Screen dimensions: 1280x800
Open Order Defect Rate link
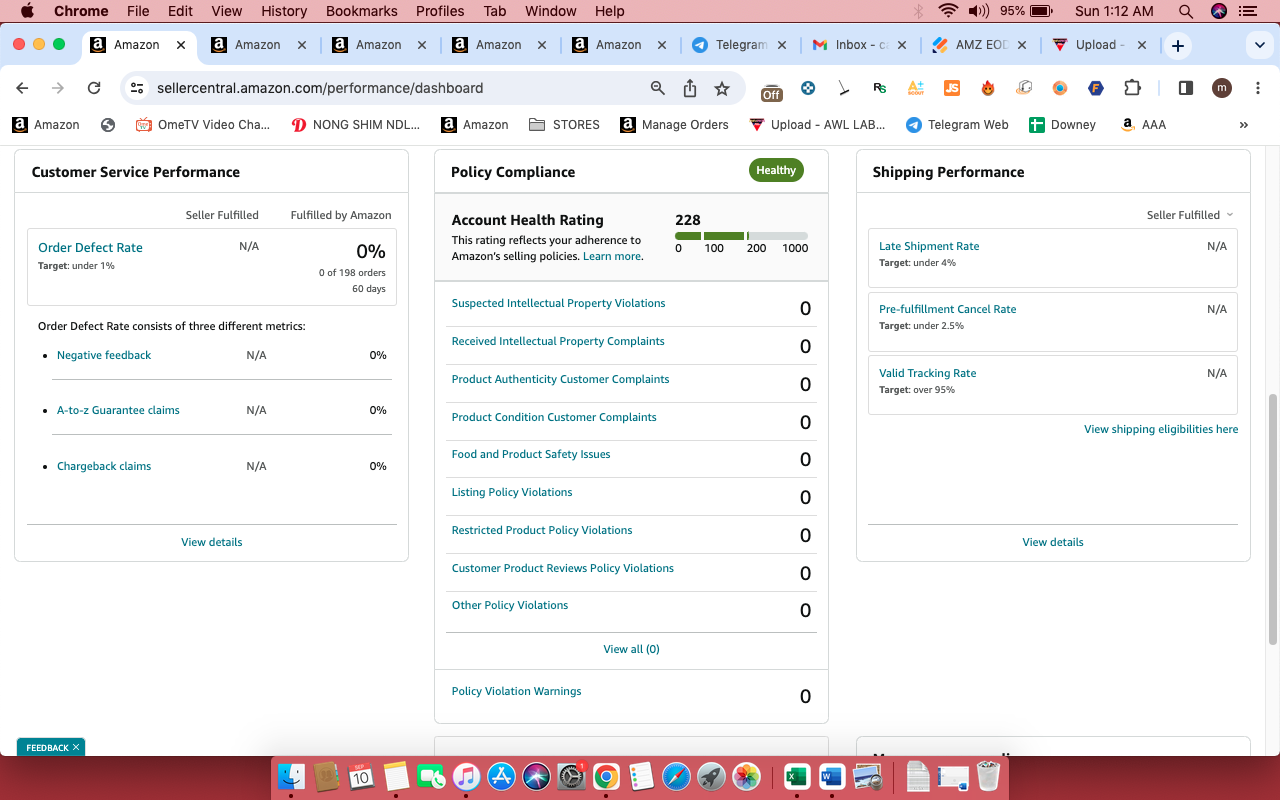(x=90, y=248)
